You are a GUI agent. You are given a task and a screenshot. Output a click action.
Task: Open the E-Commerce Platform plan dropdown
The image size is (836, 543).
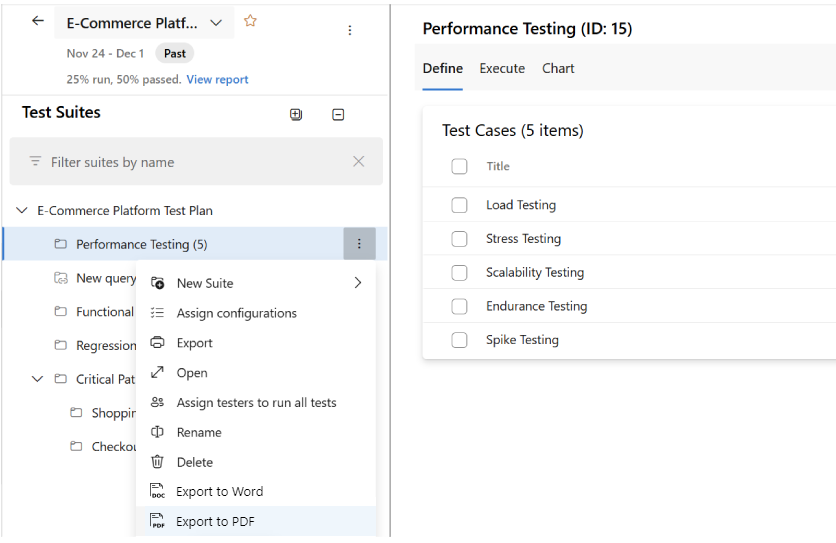click(x=216, y=22)
